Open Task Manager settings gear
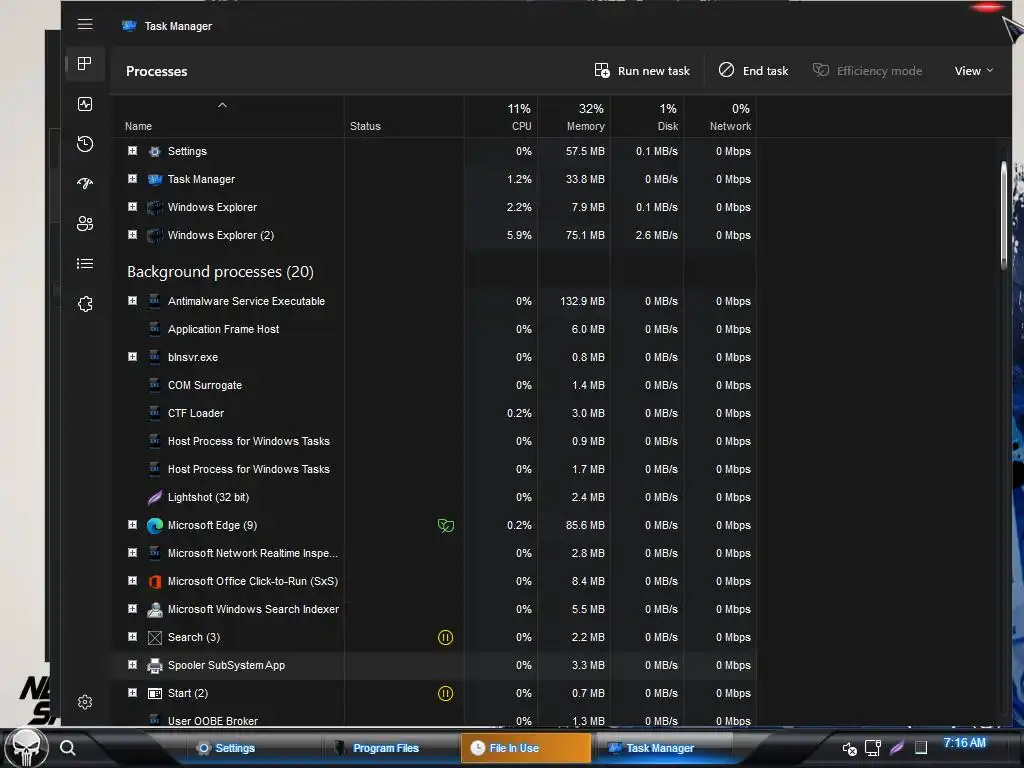Image resolution: width=1024 pixels, height=768 pixels. 85,702
